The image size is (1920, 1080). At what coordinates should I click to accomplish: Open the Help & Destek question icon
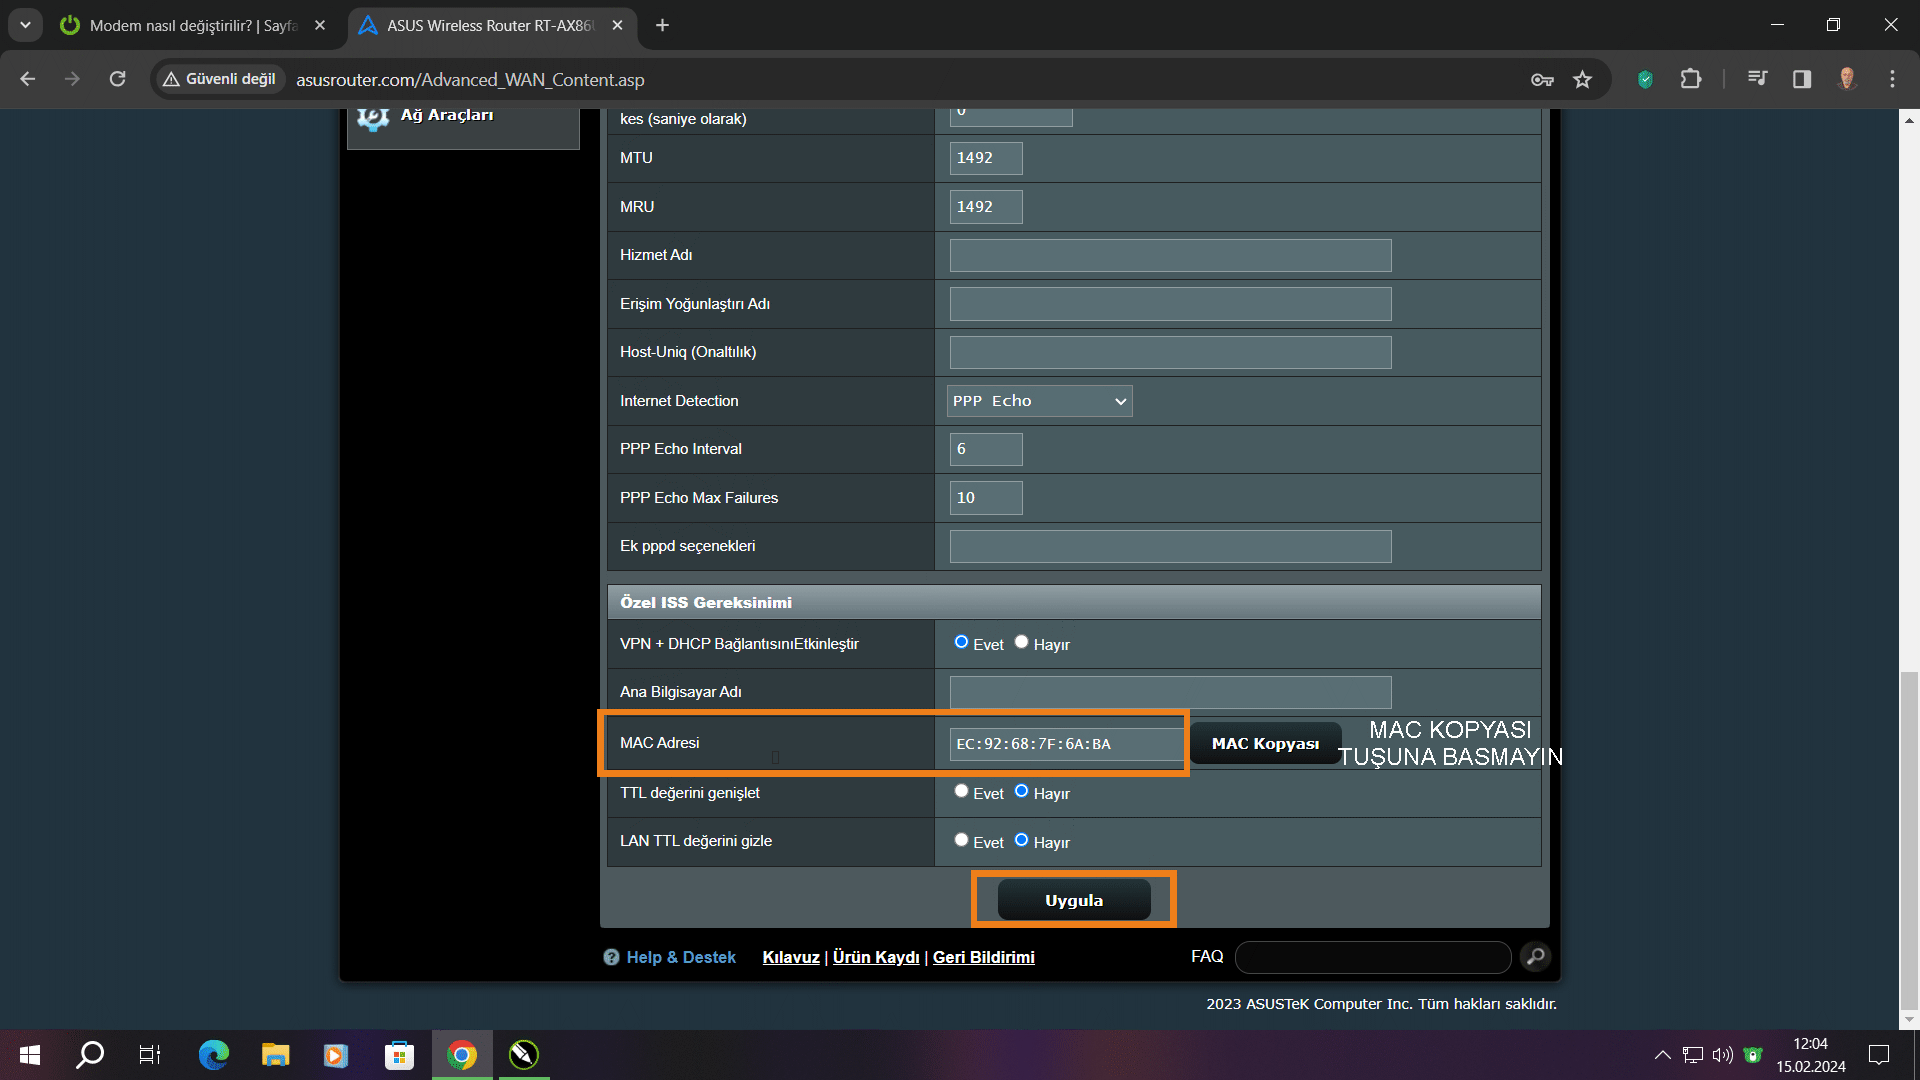tap(611, 957)
